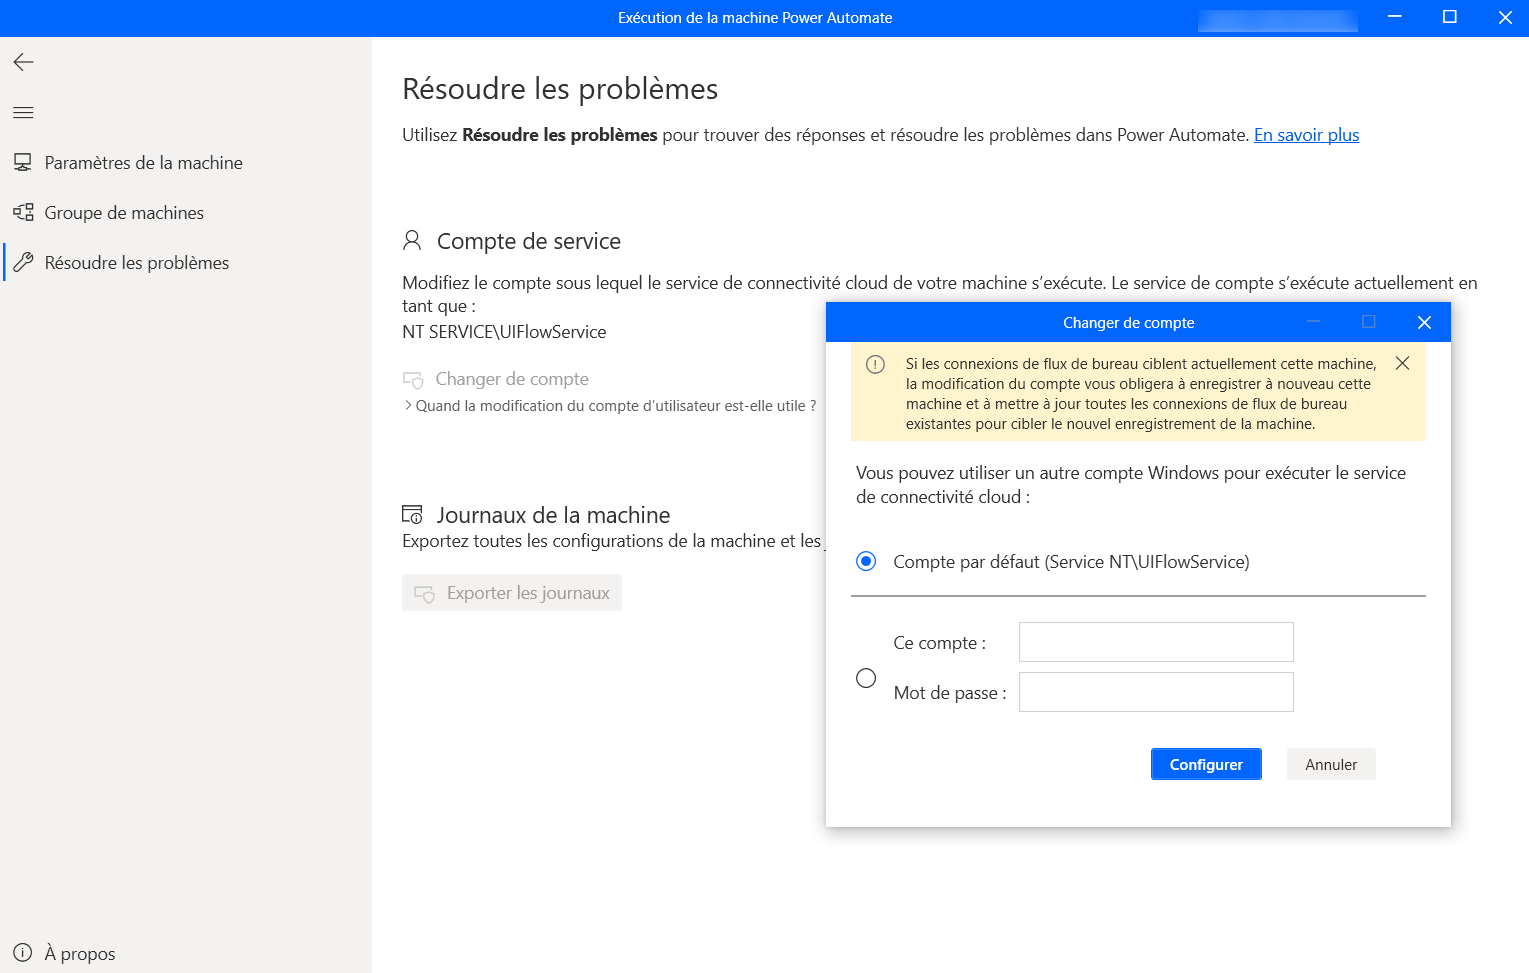
Task: Click the NT SERVICE\UIFlowService account text
Action: click(x=504, y=332)
